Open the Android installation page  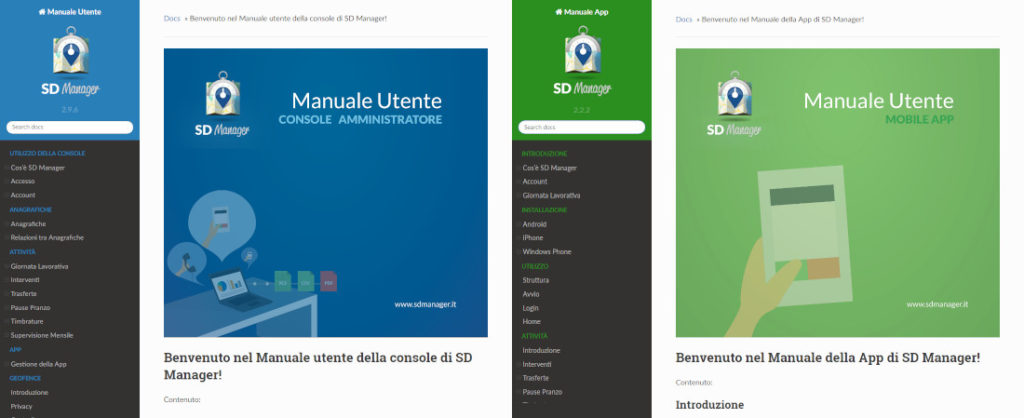pos(535,224)
